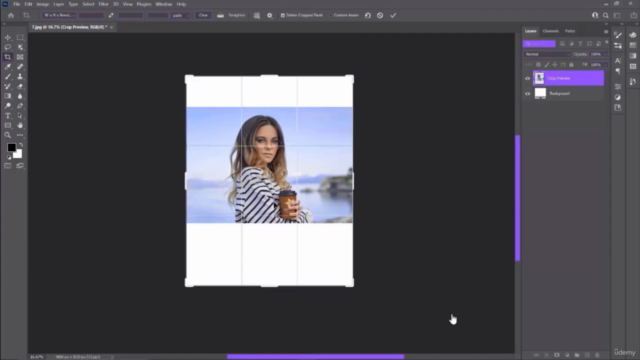The width and height of the screenshot is (640, 360).
Task: Select the Horizontal Type tool
Action: pos(8,116)
